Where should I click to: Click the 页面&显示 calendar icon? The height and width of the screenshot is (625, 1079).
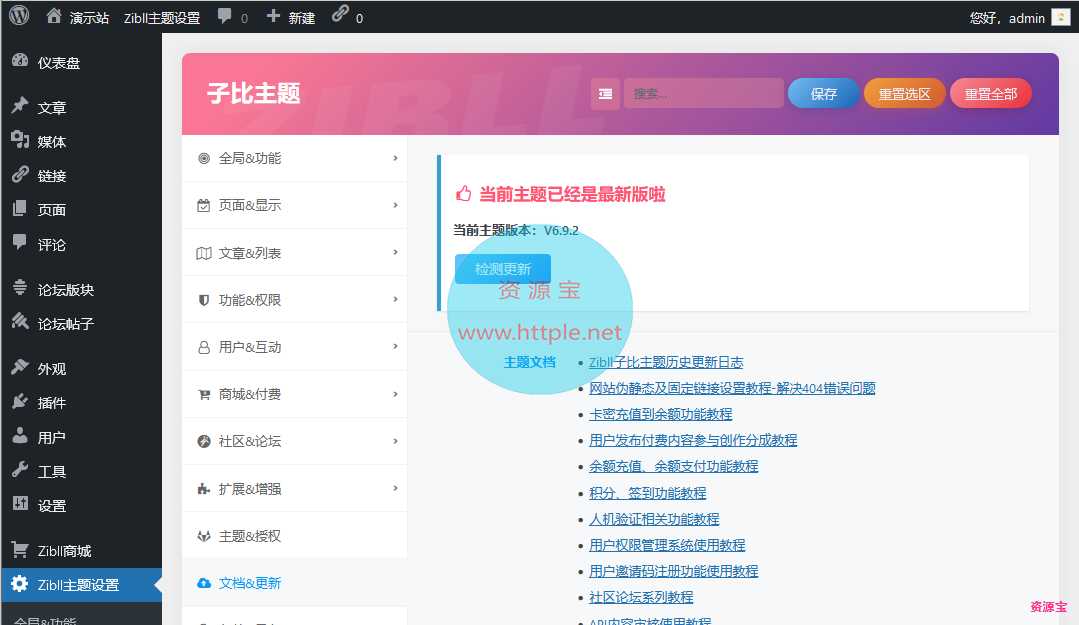tap(204, 205)
